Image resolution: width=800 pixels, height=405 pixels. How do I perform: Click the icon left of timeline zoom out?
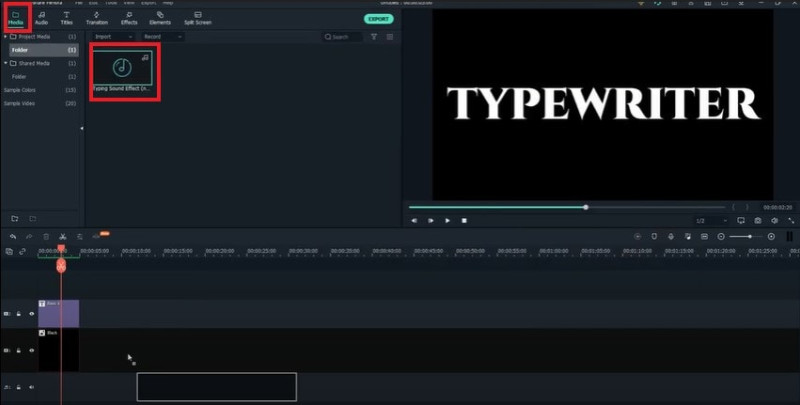tap(704, 237)
